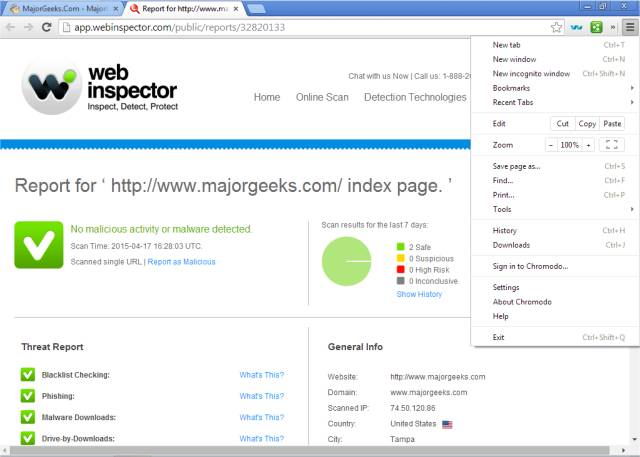Click the Blacklist Checking green check icon
Image resolution: width=640 pixels, height=457 pixels.
[28, 374]
